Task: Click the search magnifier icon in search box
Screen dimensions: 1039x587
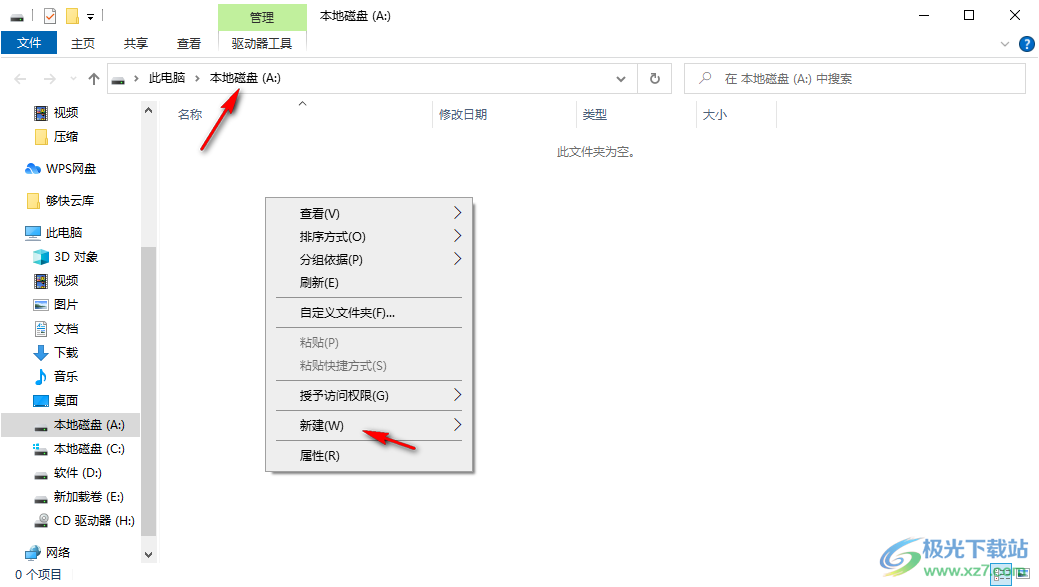Action: [x=703, y=78]
